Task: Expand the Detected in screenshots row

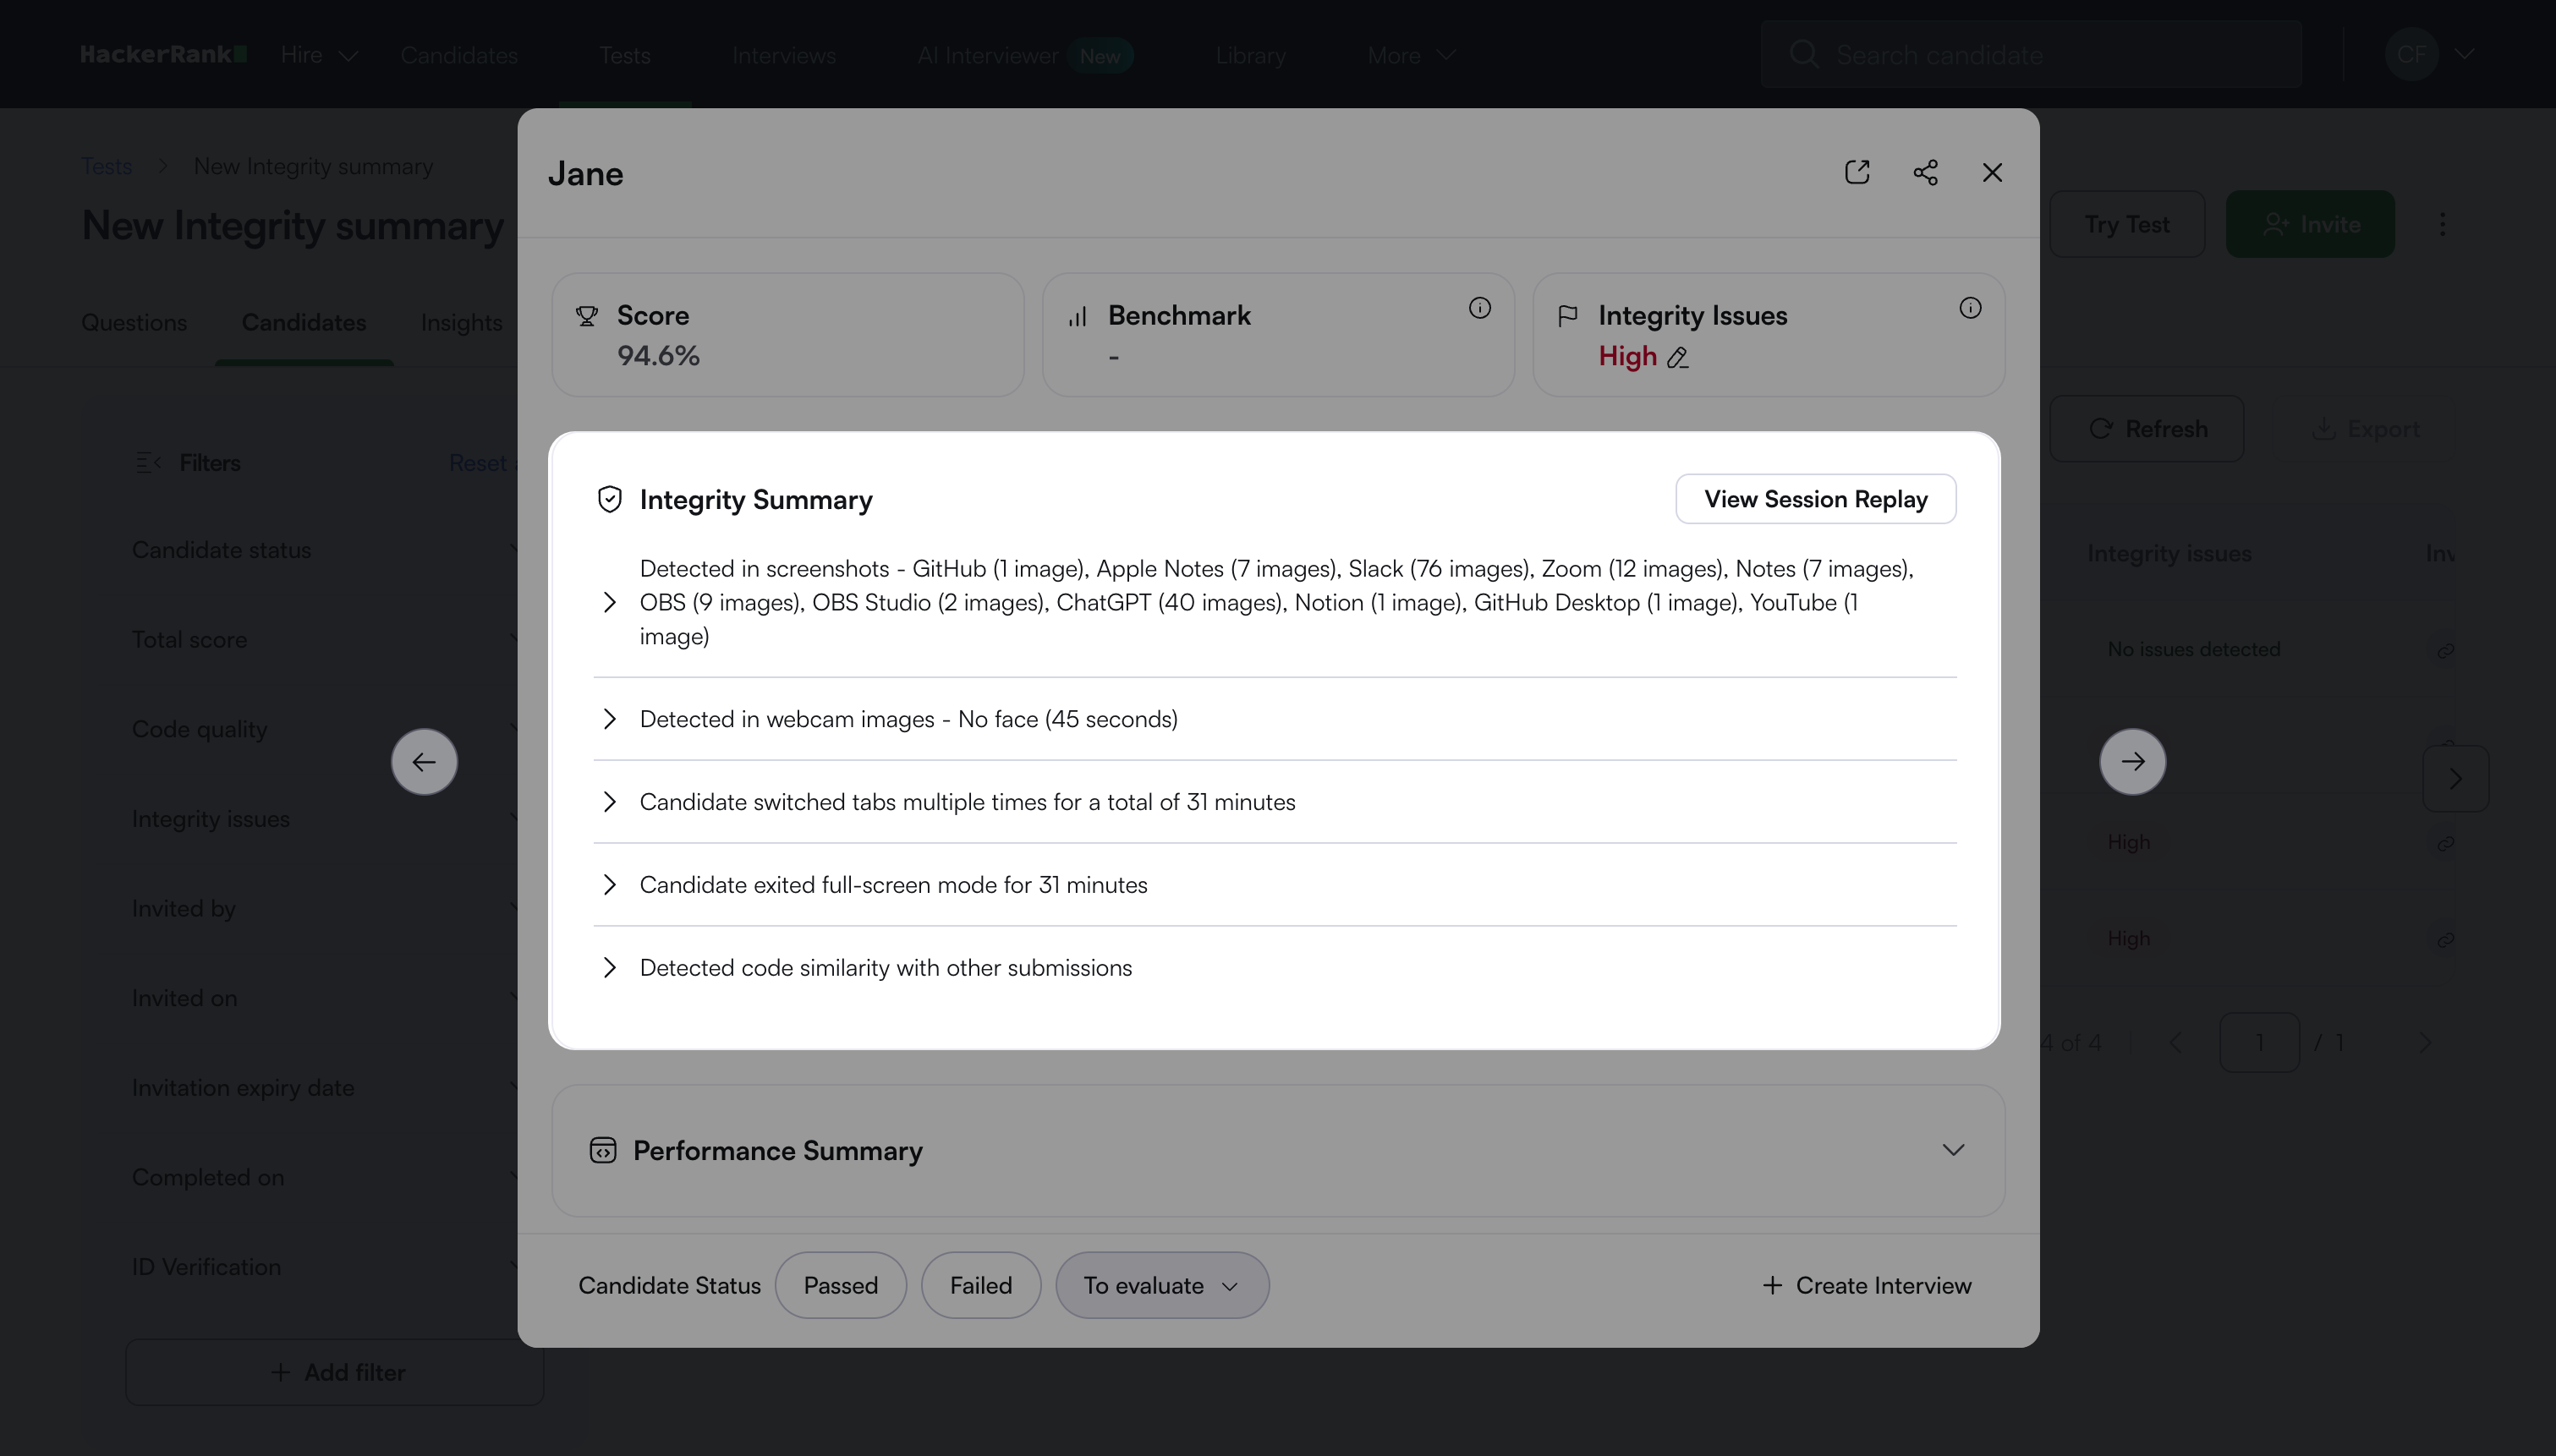Action: point(609,602)
